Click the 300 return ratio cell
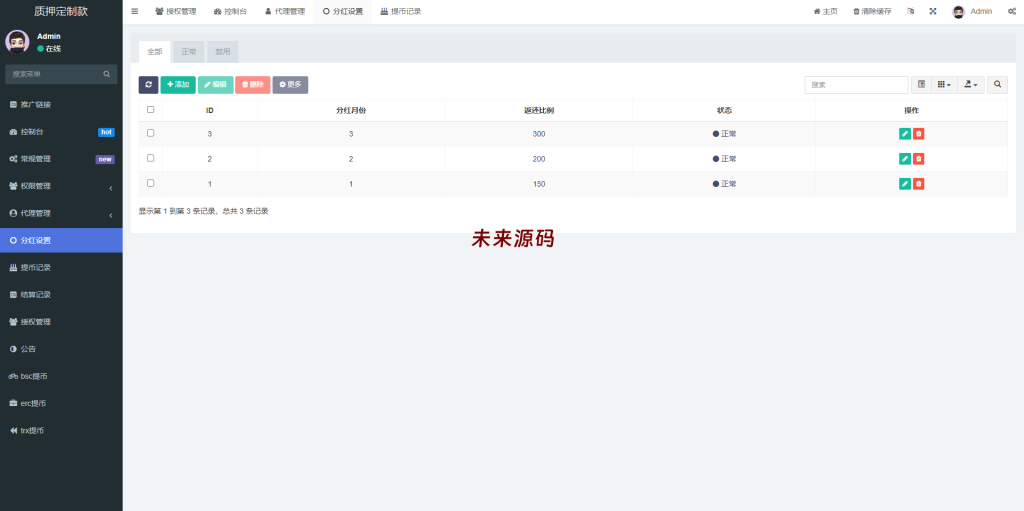The height and width of the screenshot is (511, 1024). 539,134
